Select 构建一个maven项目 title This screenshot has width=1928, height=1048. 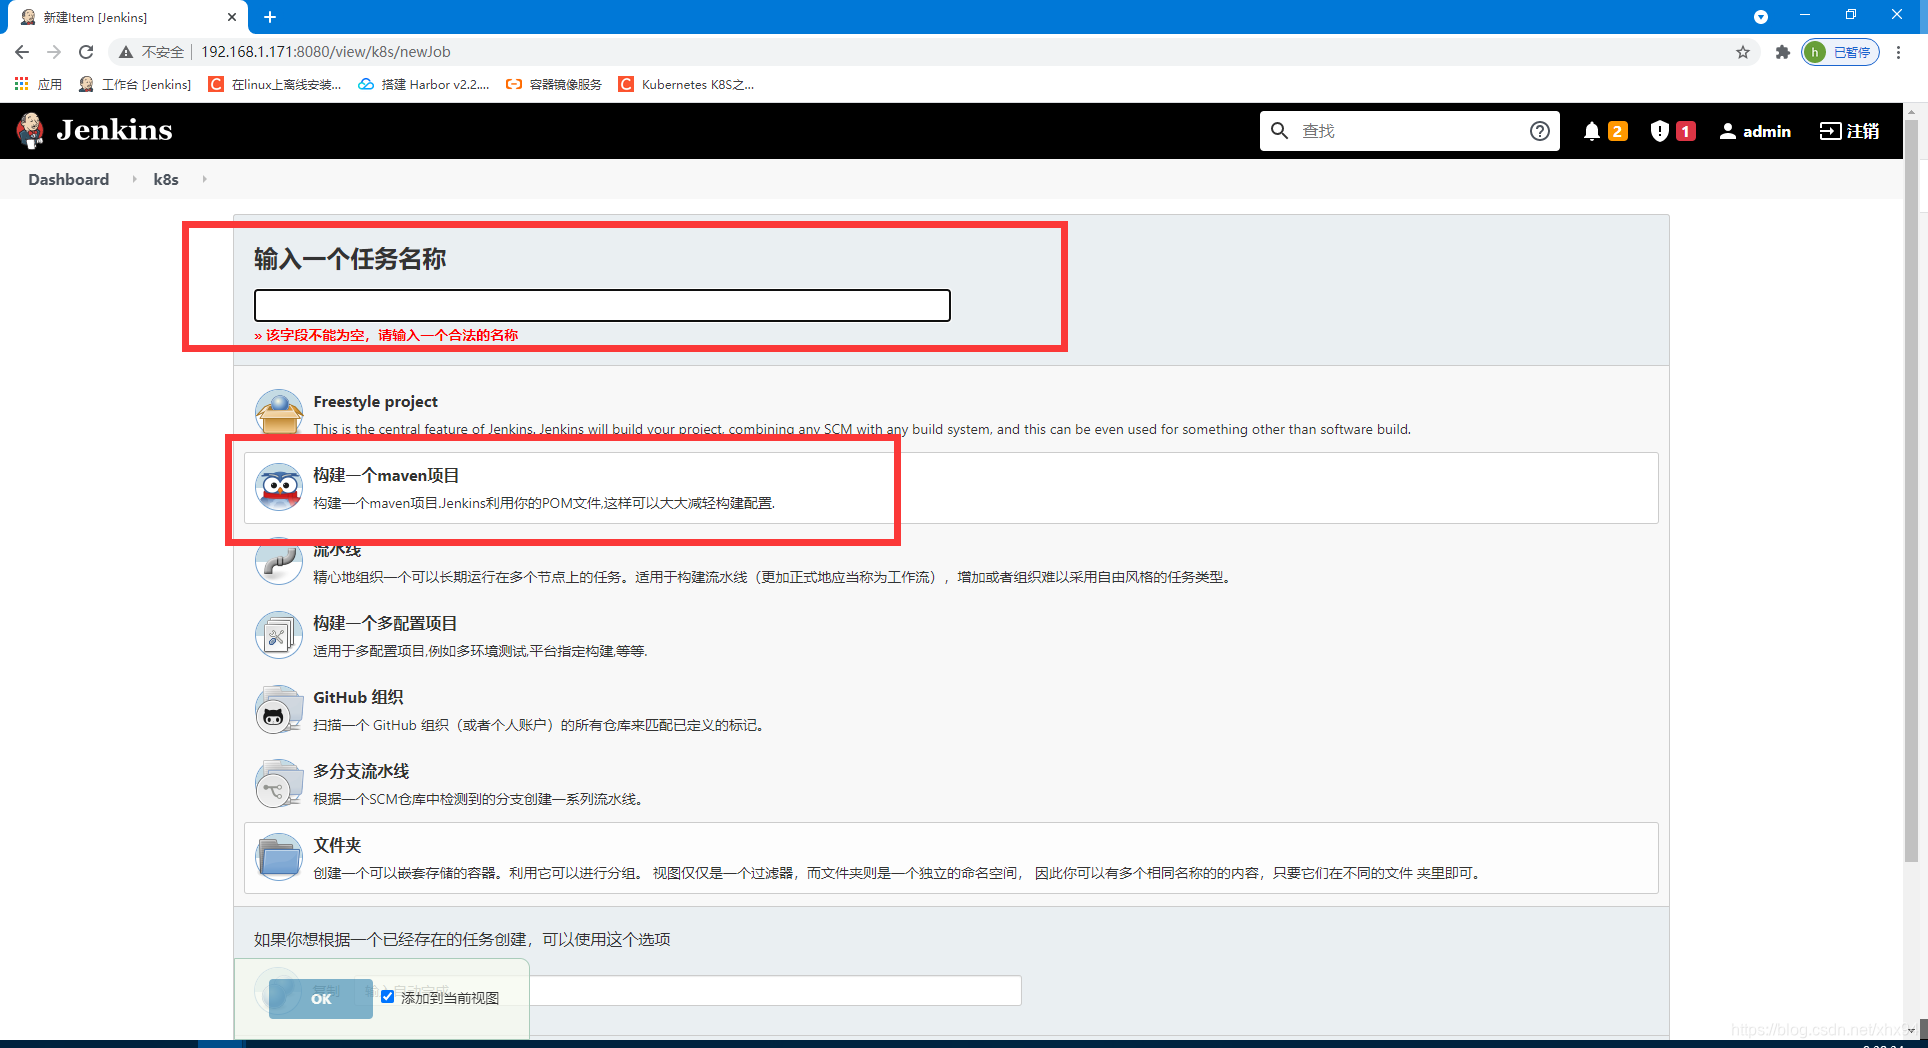386,475
